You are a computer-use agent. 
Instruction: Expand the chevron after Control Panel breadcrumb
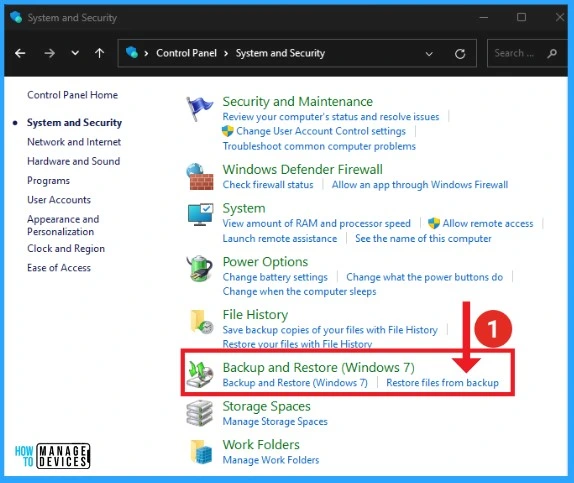226,53
